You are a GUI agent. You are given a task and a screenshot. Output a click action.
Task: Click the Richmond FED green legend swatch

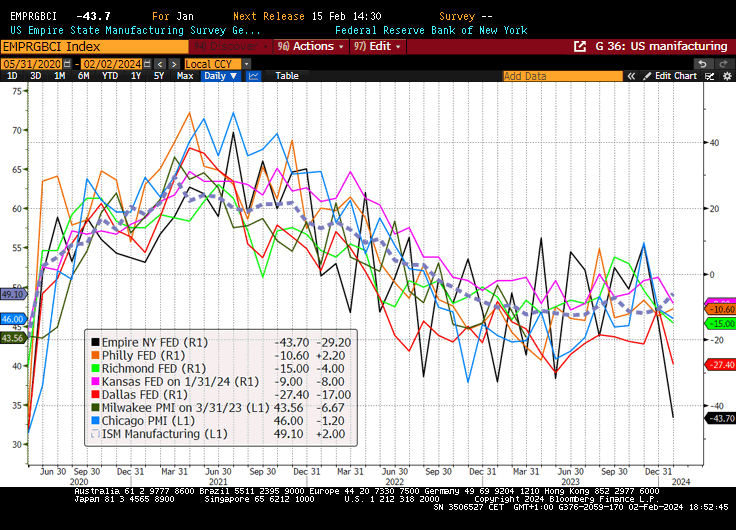[x=95, y=369]
